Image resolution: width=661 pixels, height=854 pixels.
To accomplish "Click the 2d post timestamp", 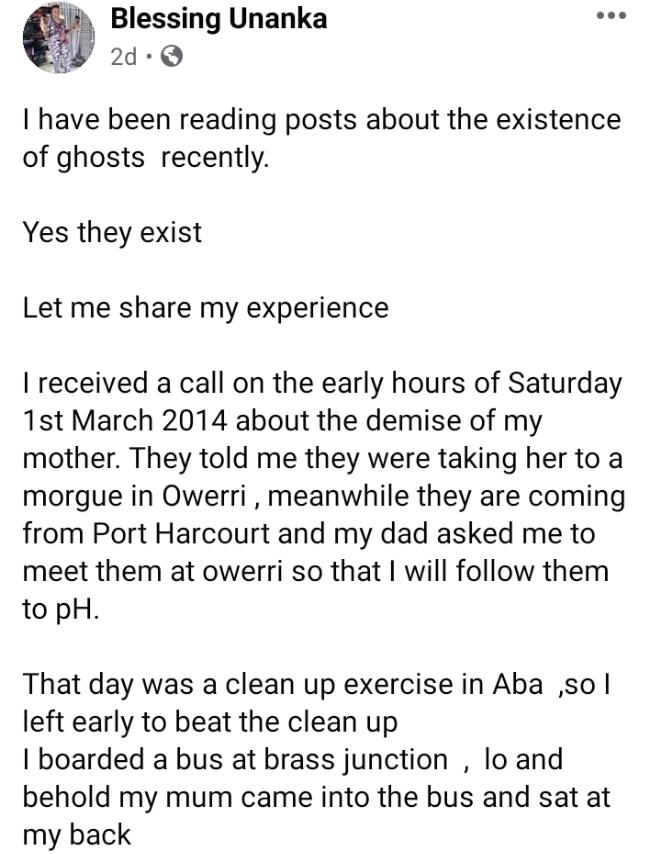I will (x=124, y=57).
